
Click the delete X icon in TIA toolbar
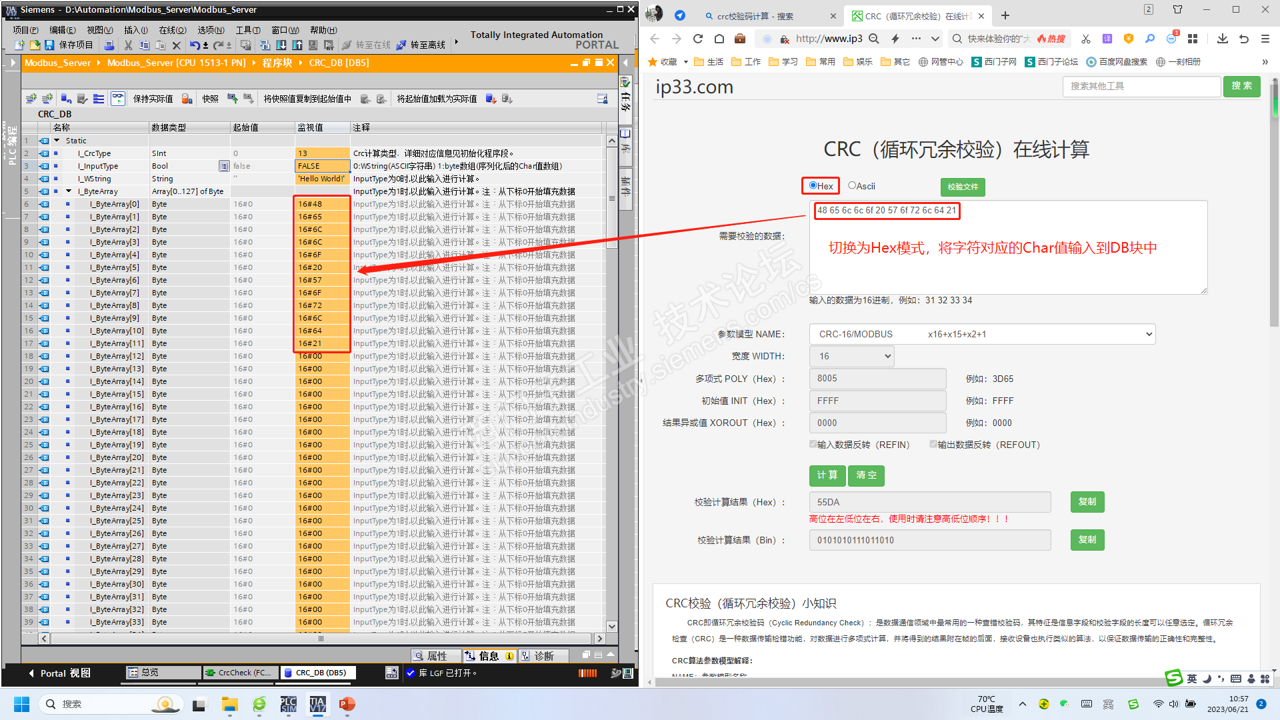tap(177, 45)
